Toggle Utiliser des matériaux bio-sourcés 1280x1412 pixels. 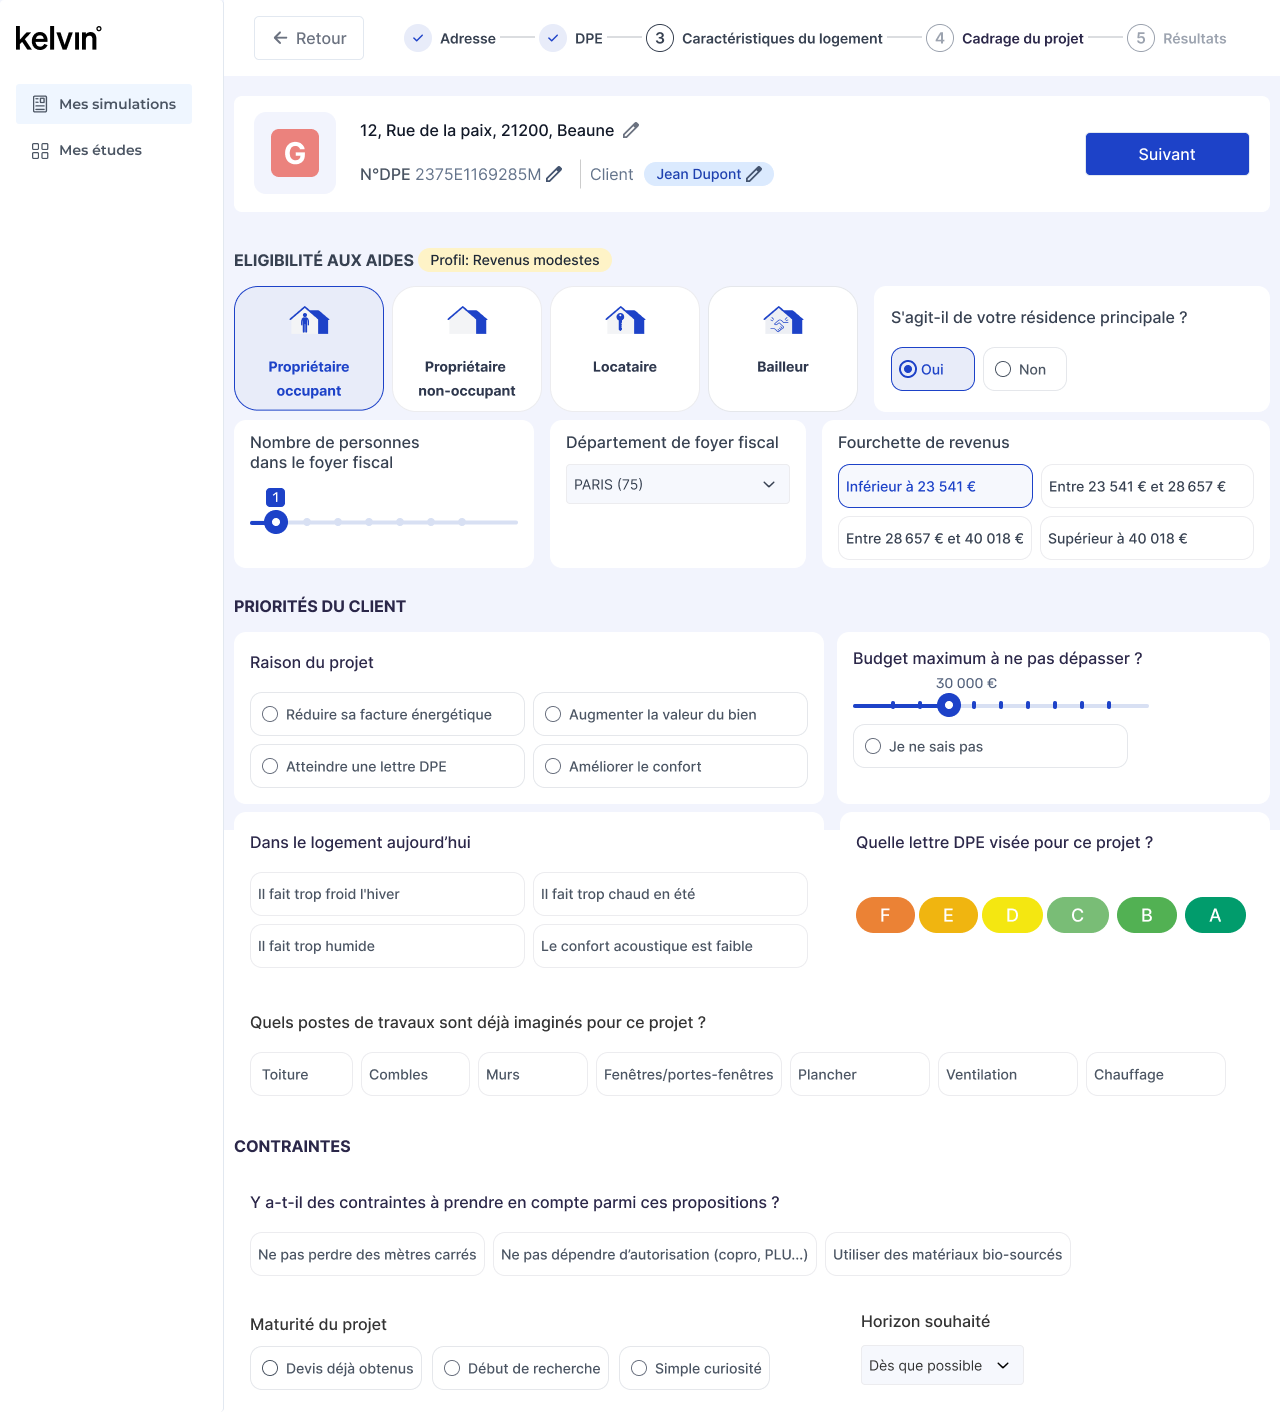pos(948,1254)
